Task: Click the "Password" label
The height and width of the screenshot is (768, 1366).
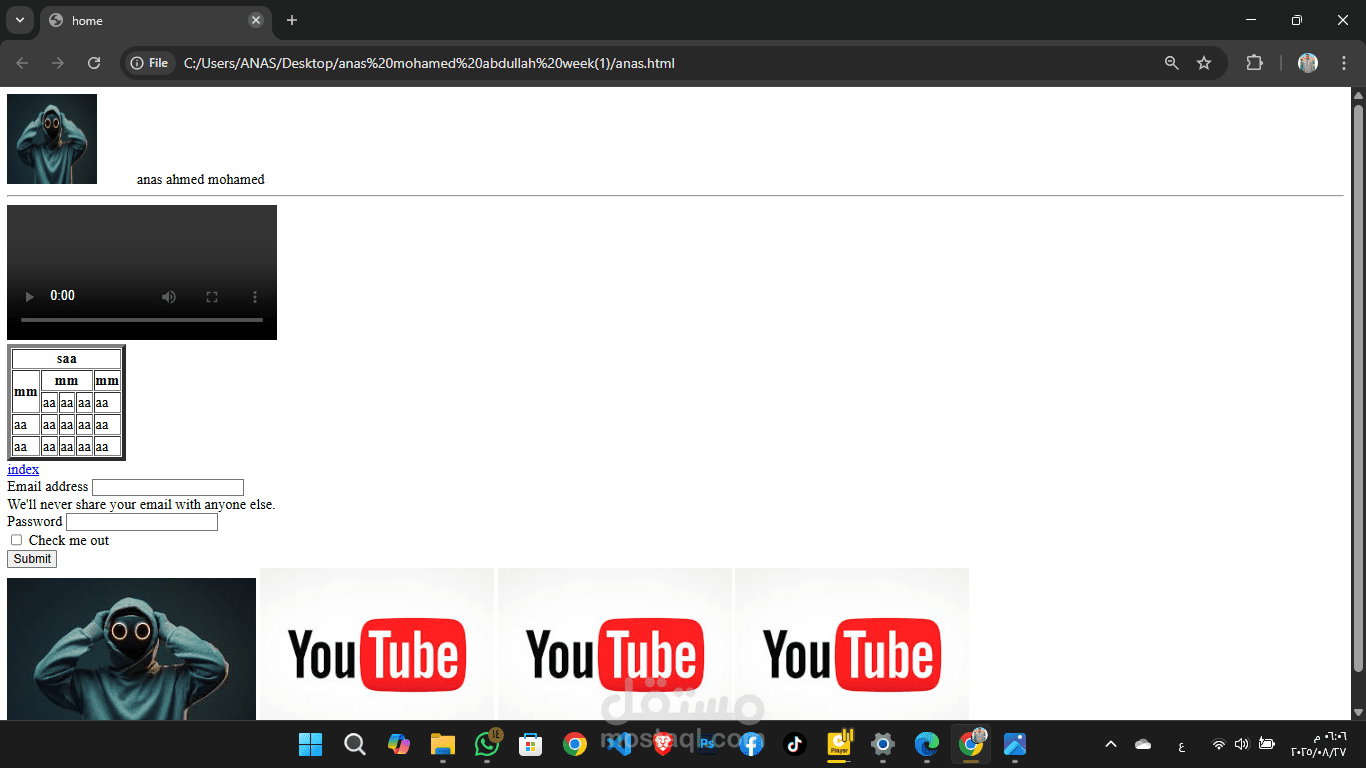Action: click(35, 522)
